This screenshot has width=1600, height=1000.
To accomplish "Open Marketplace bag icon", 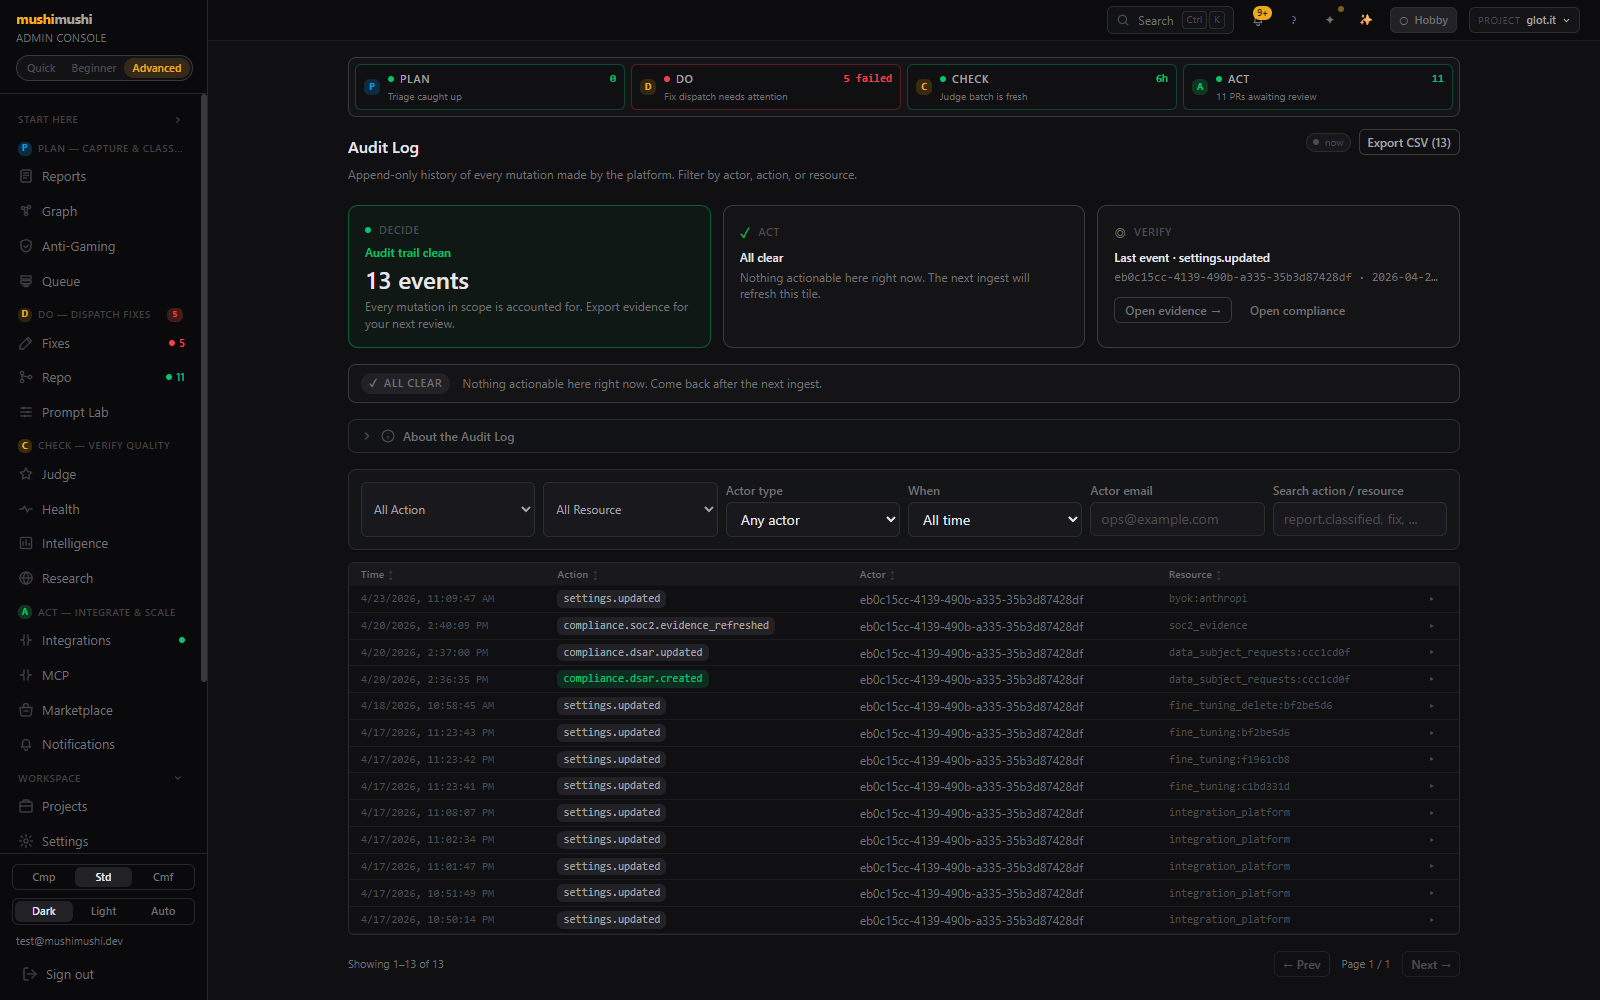I will 26,710.
